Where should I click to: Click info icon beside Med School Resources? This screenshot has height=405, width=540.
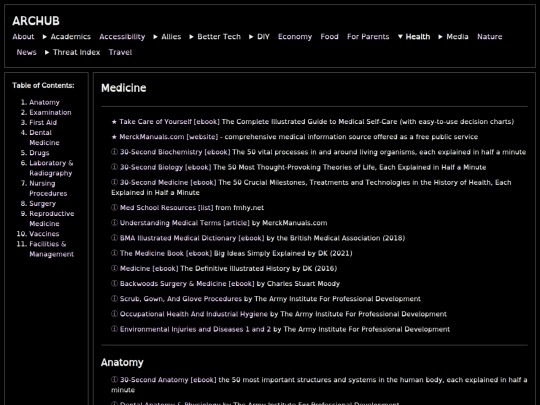(114, 207)
